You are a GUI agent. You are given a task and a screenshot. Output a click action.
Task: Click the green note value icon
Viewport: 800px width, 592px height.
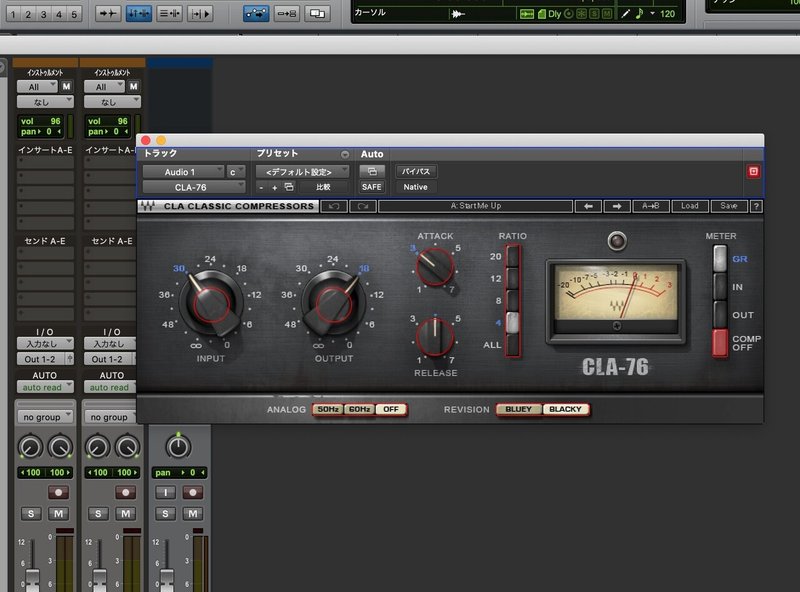click(639, 14)
